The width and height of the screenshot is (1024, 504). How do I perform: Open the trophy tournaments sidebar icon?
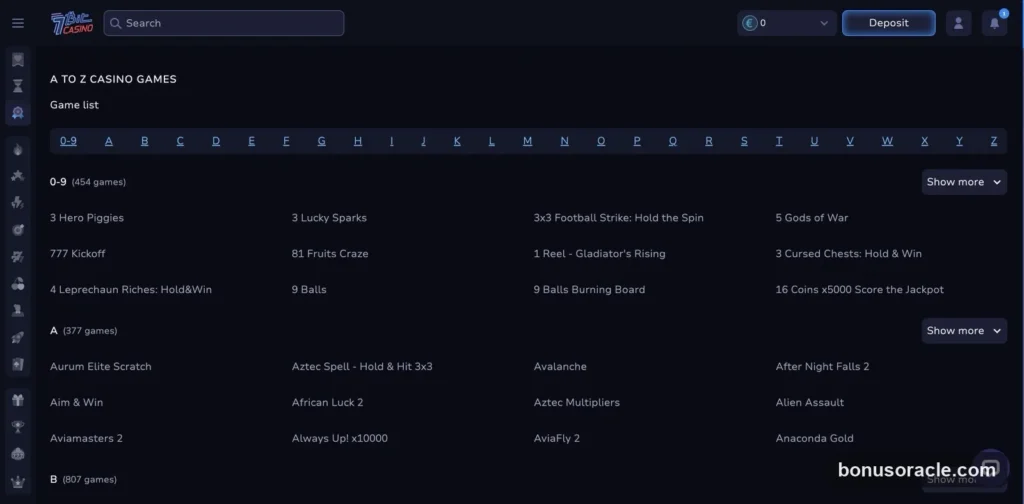pyautogui.click(x=18, y=427)
